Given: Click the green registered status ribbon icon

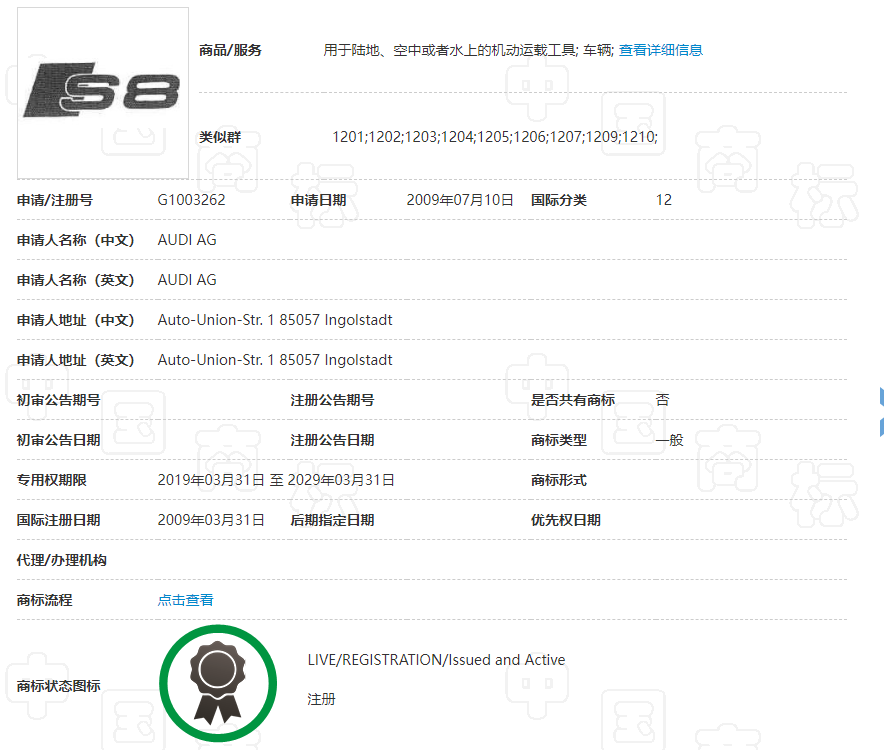Looking at the screenshot, I should pos(218,683).
